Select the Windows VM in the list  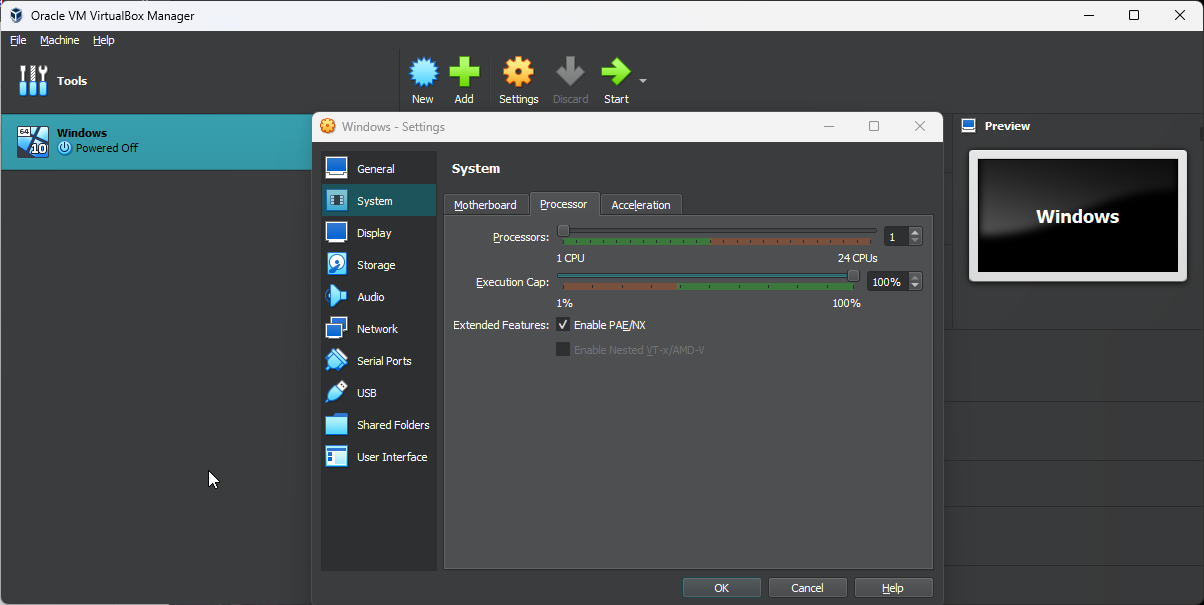(157, 141)
